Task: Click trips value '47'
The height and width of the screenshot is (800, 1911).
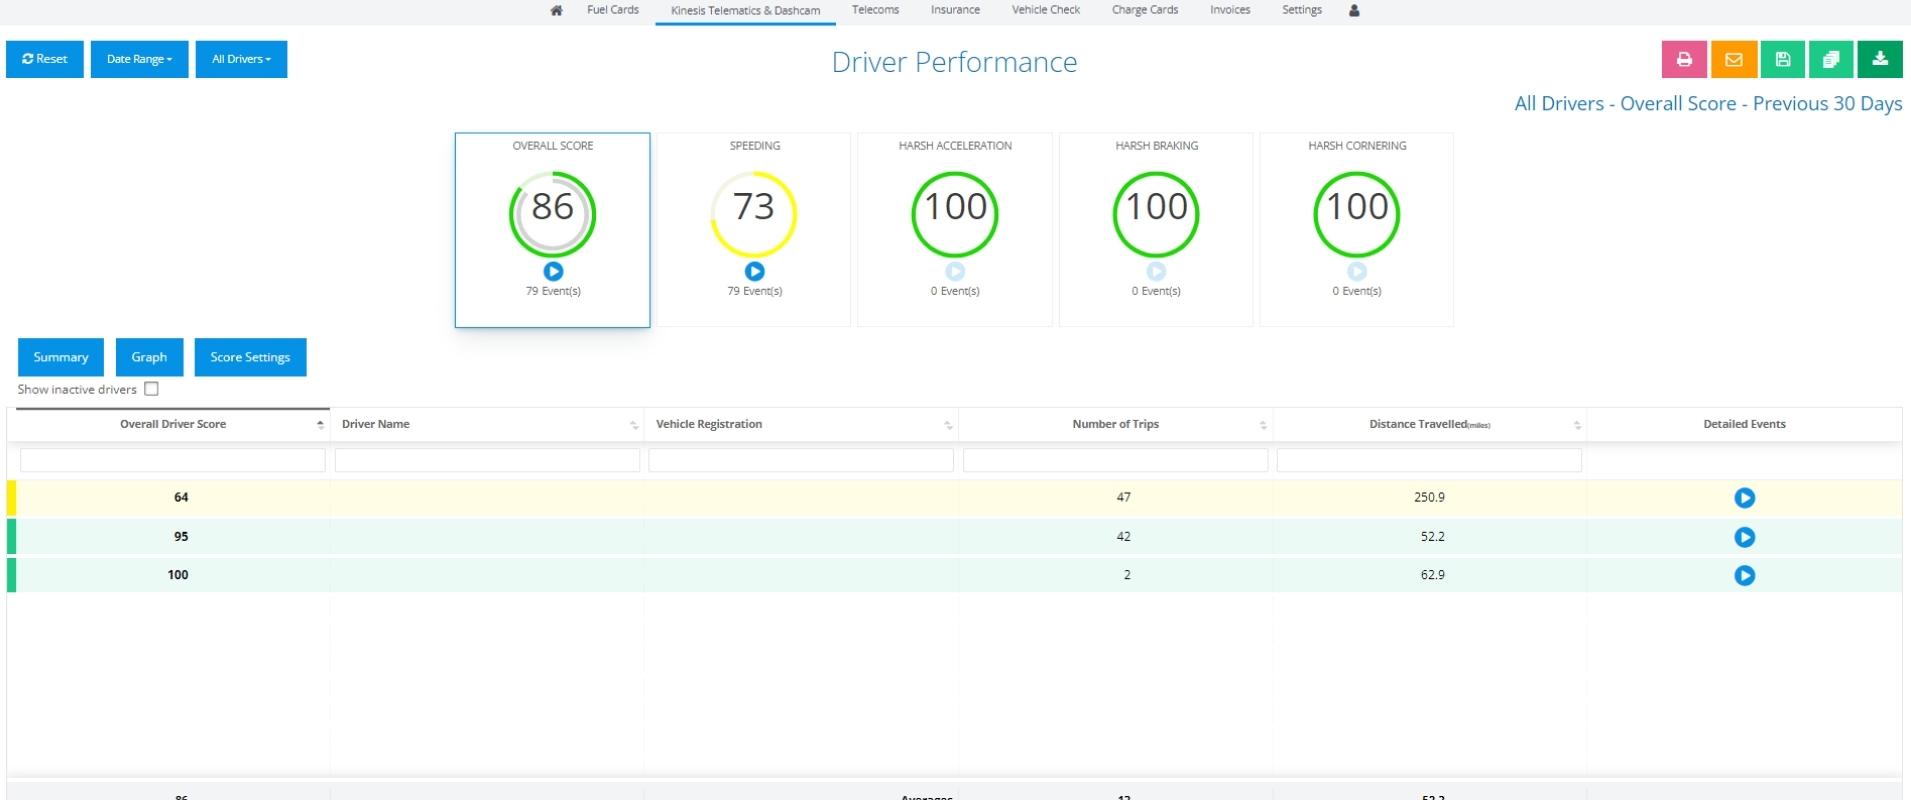Action: pos(1124,497)
